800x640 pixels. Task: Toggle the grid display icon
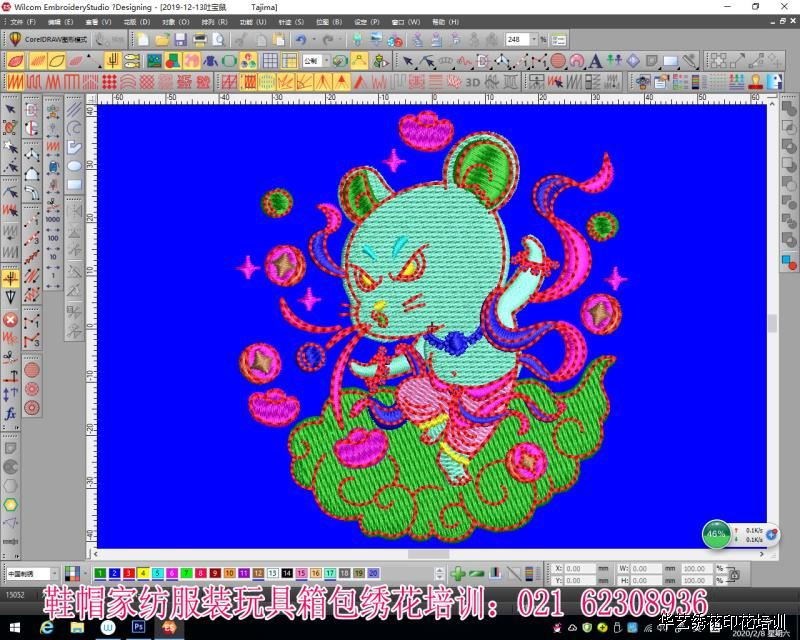click(271, 61)
